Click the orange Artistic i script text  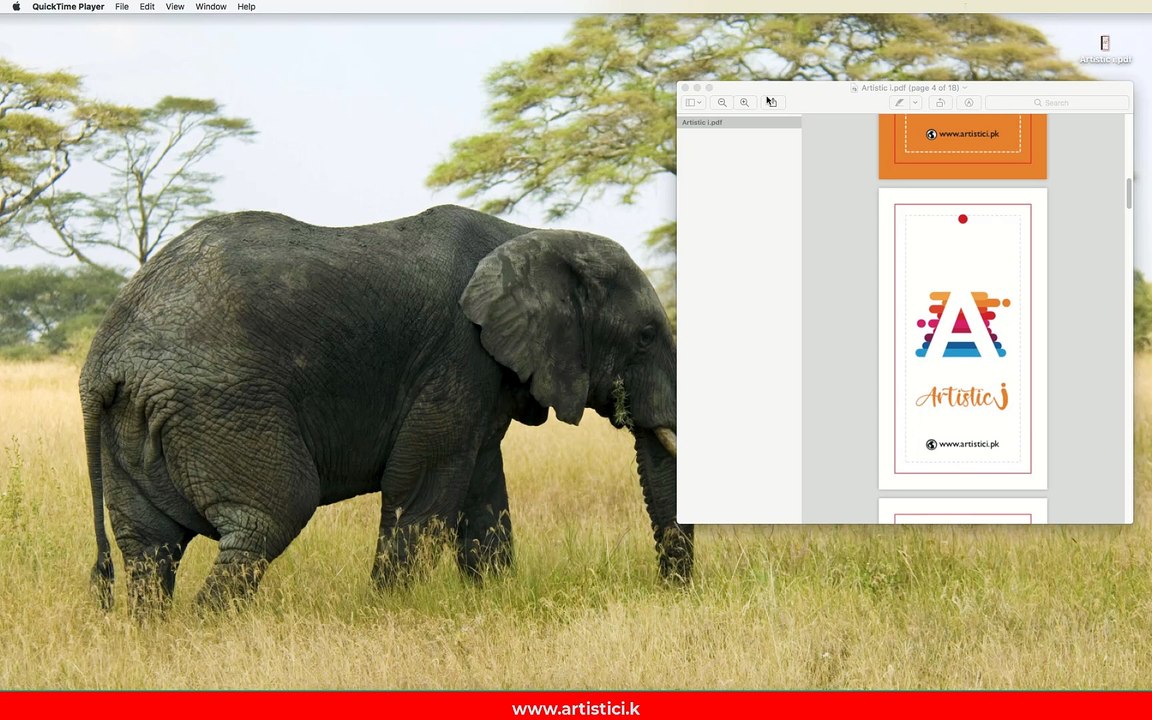(962, 397)
